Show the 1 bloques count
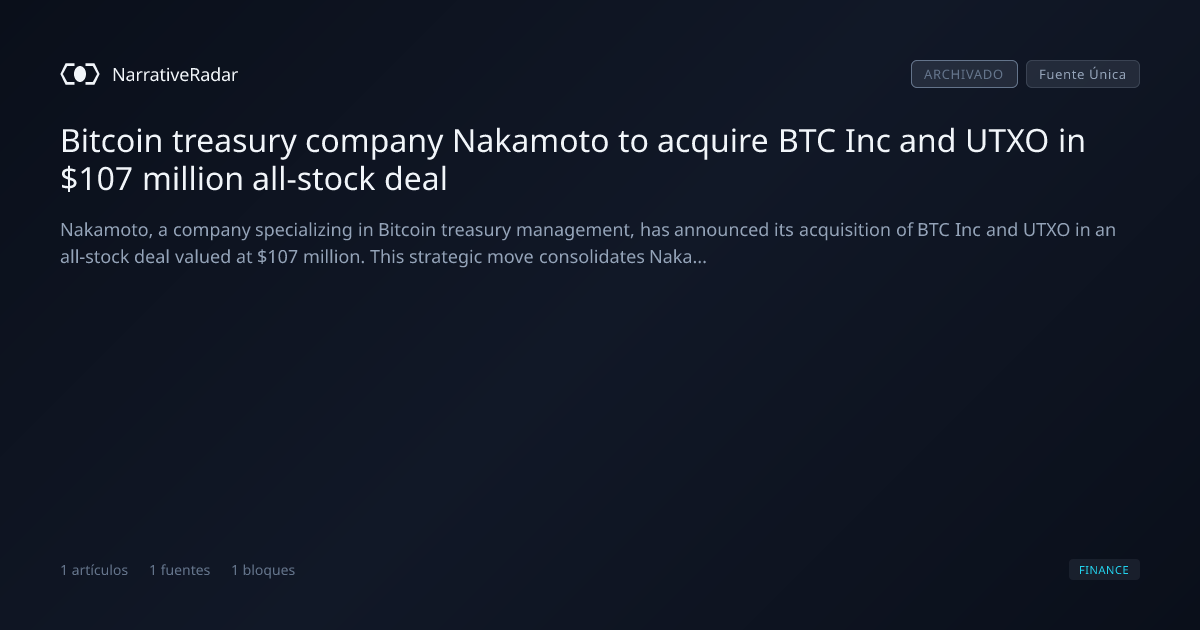The width and height of the screenshot is (1200, 630). [263, 570]
